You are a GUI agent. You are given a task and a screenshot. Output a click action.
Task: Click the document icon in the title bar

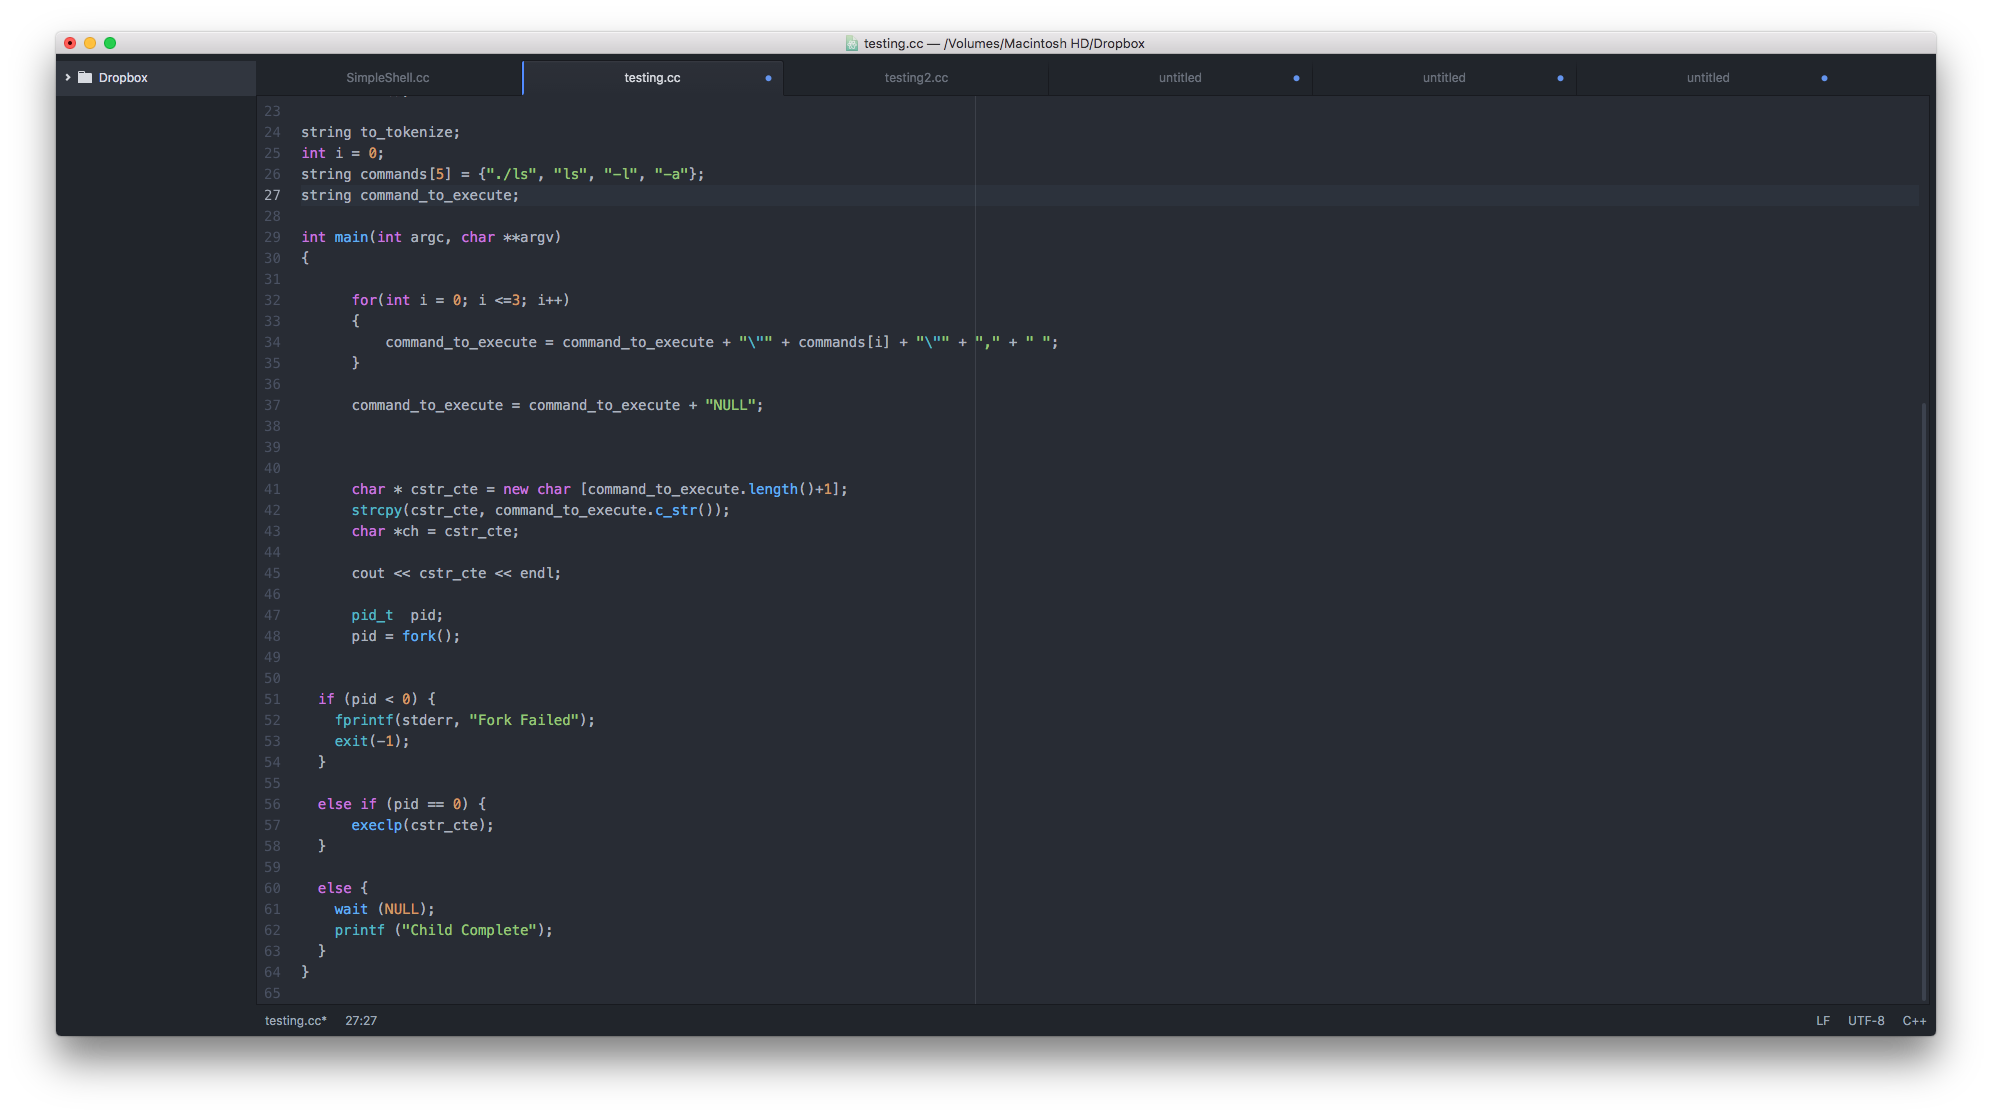click(x=852, y=43)
